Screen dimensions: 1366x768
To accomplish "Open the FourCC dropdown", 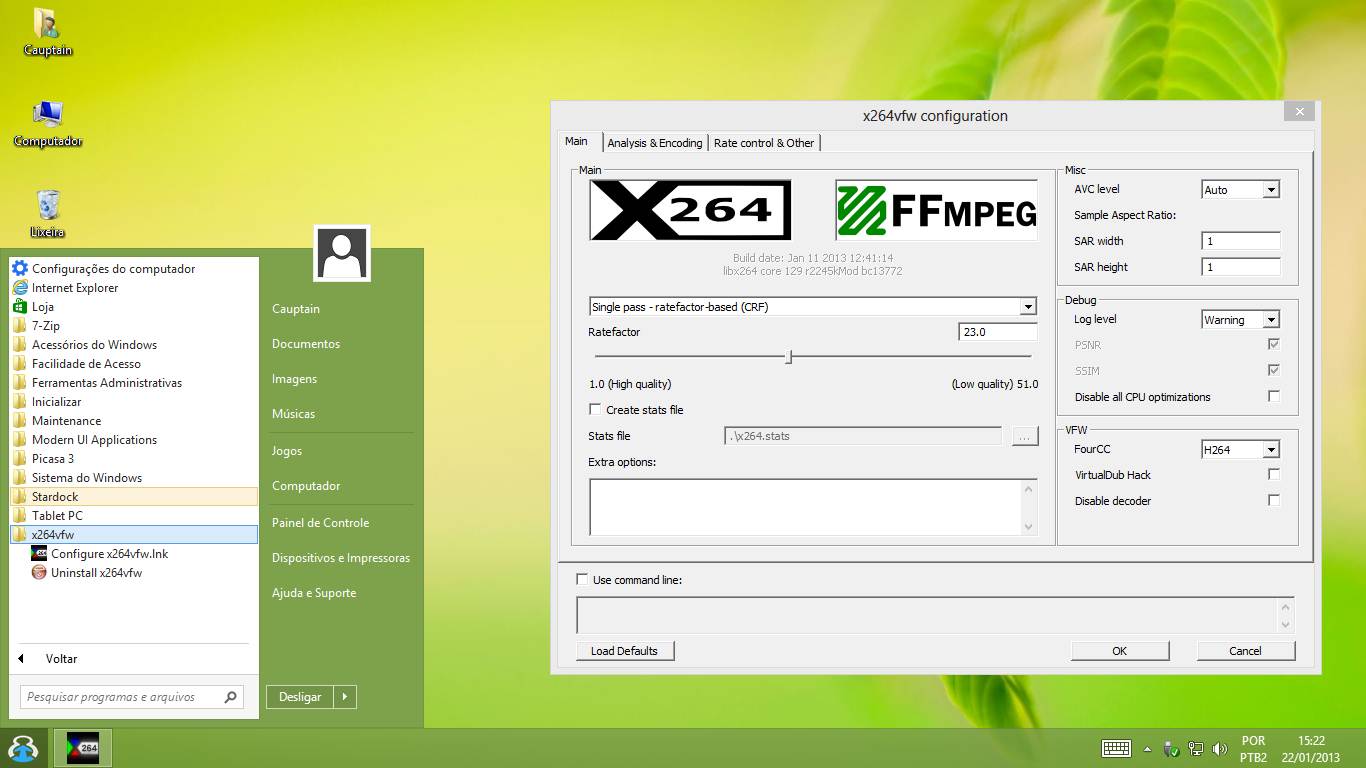I will (1271, 449).
